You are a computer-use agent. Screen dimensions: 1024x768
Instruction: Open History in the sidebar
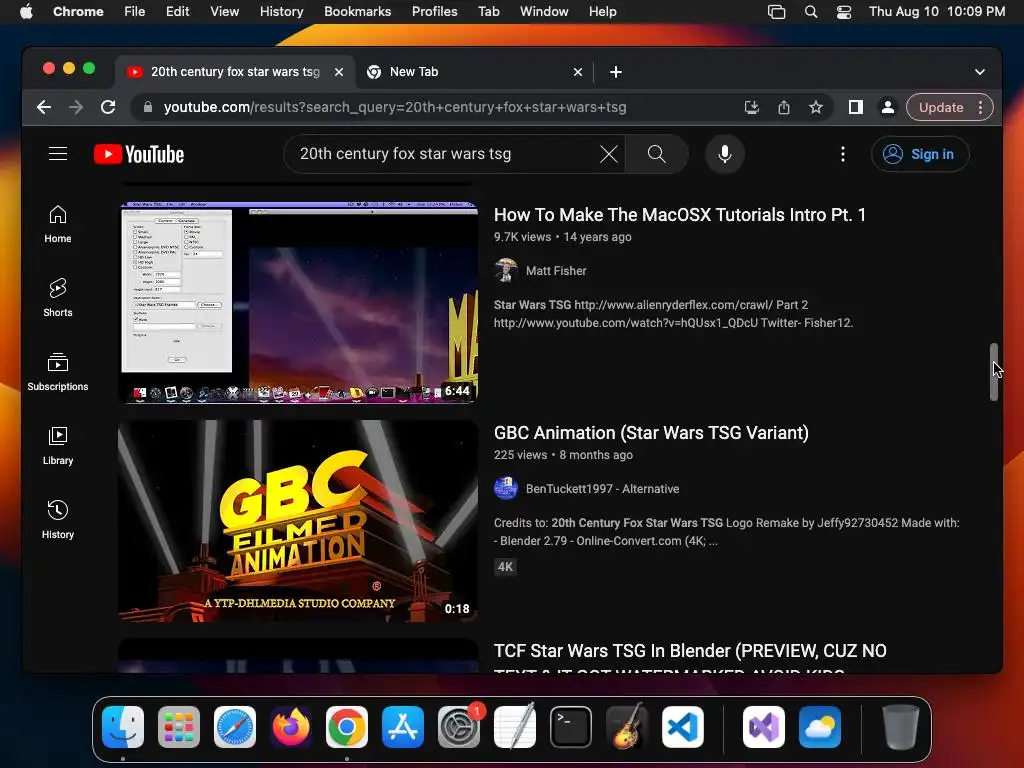click(x=57, y=520)
